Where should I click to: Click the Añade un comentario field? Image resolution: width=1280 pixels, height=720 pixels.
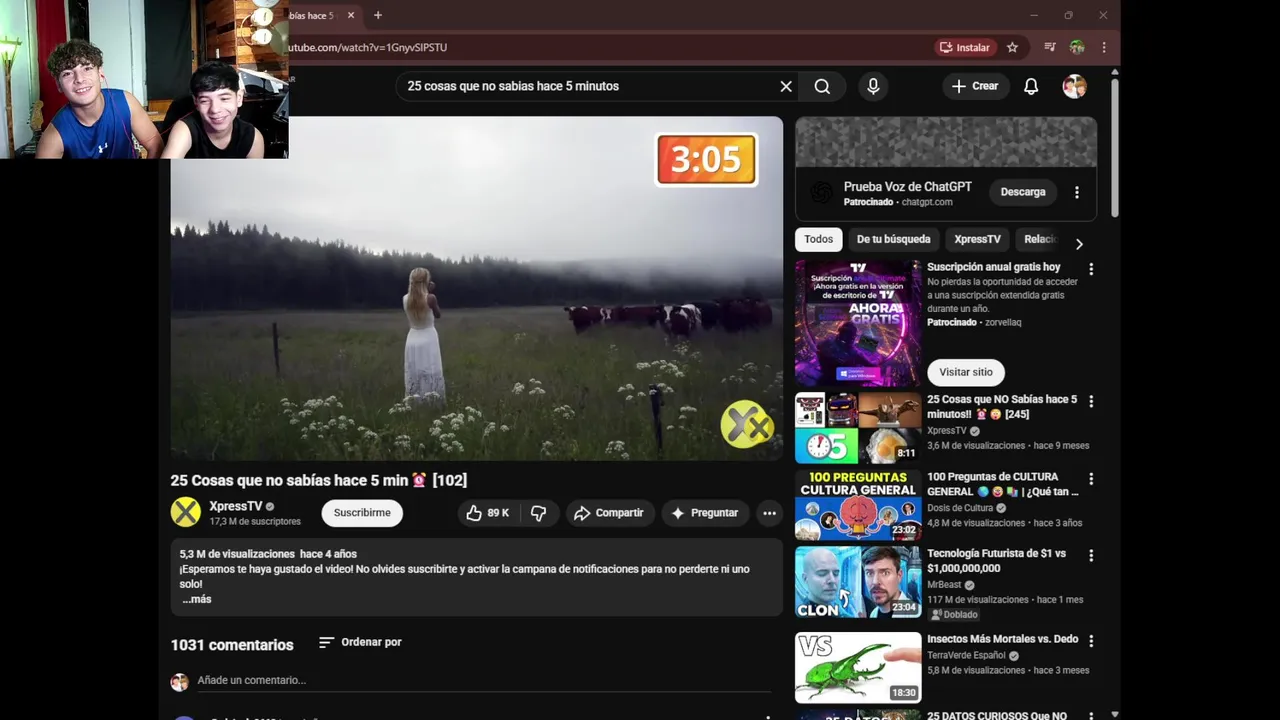pos(484,680)
